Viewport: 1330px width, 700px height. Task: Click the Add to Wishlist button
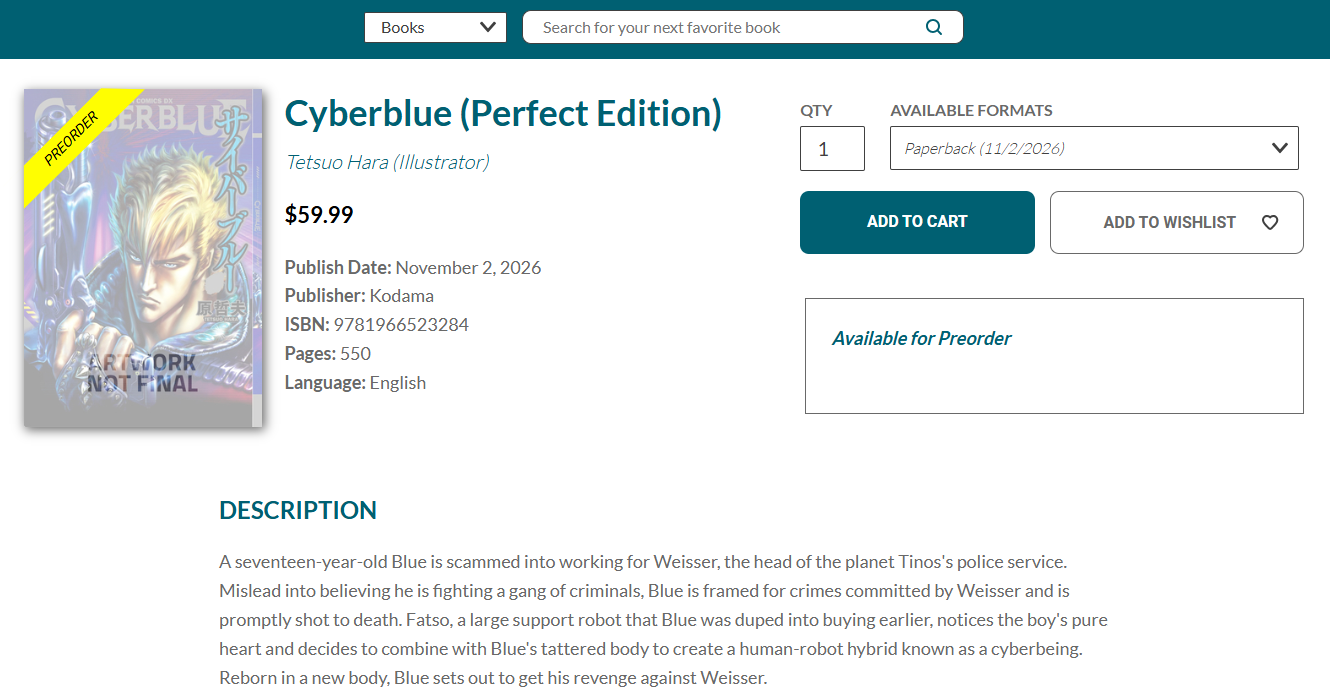(x=1177, y=222)
